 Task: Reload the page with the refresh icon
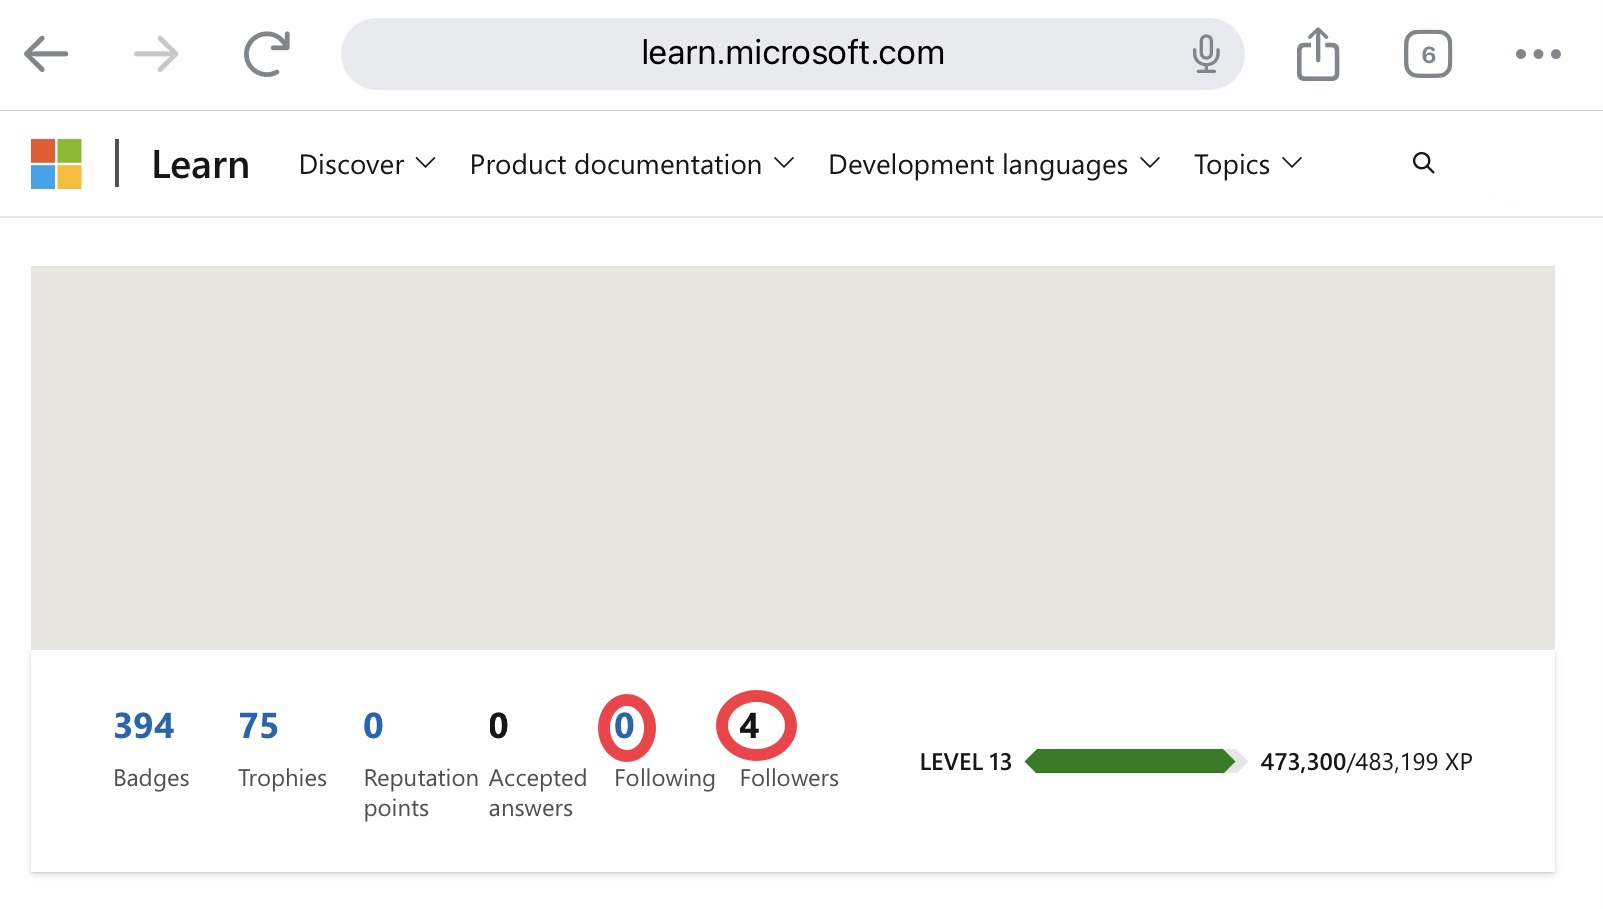267,54
